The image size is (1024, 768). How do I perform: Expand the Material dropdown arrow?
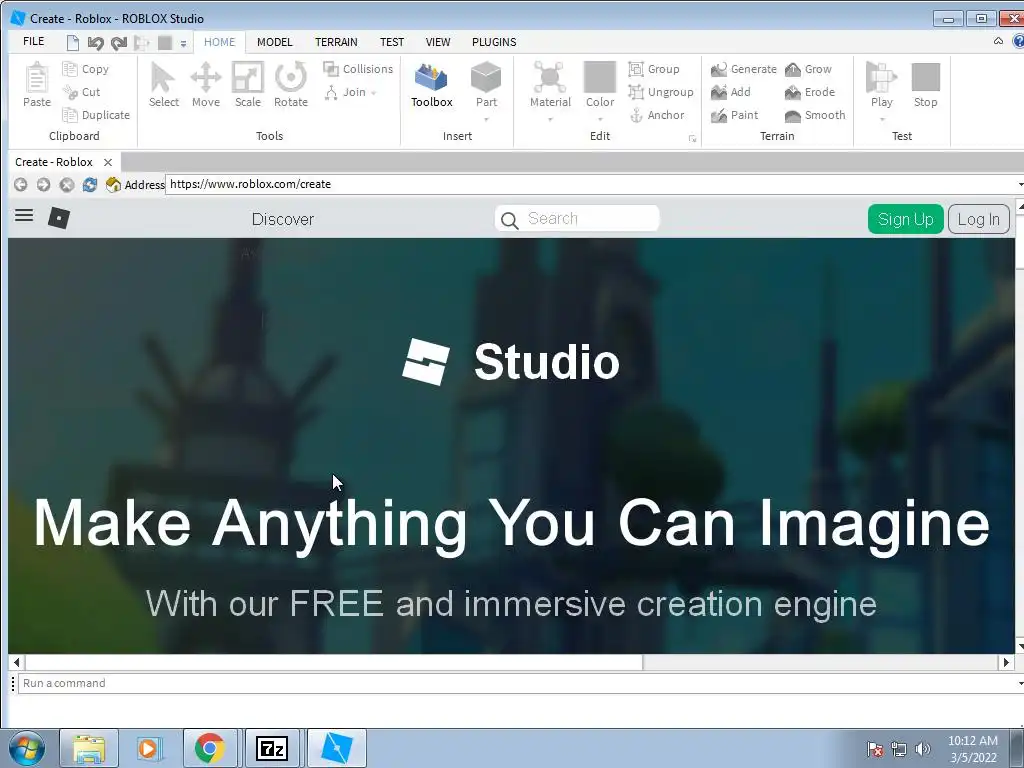point(550,120)
